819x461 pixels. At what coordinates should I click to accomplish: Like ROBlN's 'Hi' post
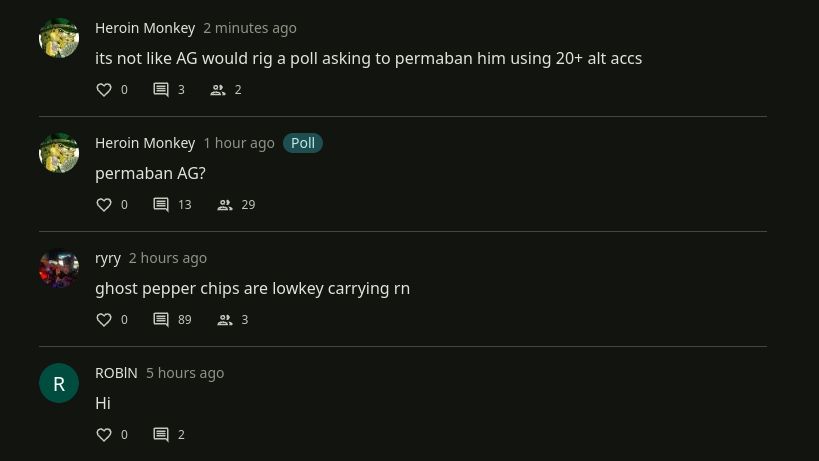coord(104,435)
